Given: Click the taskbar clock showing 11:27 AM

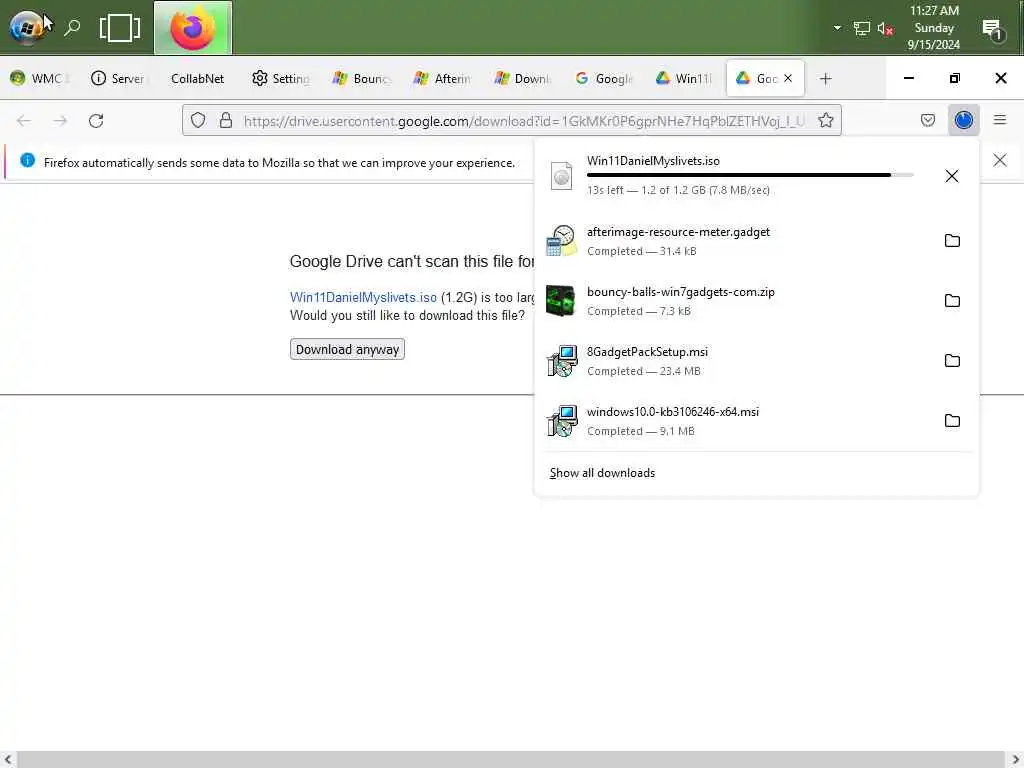Looking at the screenshot, I should pos(934,27).
